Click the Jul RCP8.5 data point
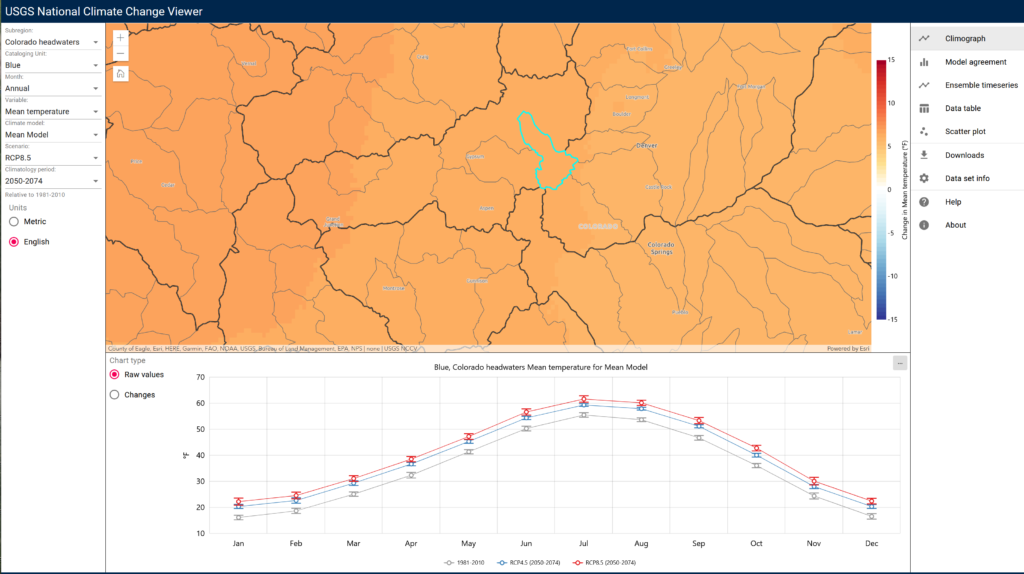Image resolution: width=1024 pixels, height=574 pixels. 584,399
